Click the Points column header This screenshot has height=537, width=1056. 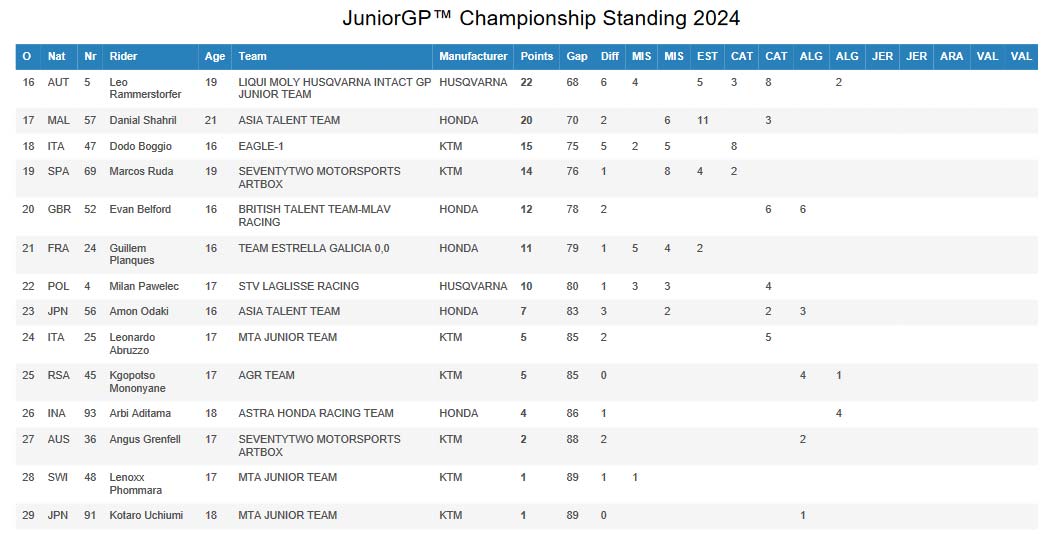coord(537,56)
